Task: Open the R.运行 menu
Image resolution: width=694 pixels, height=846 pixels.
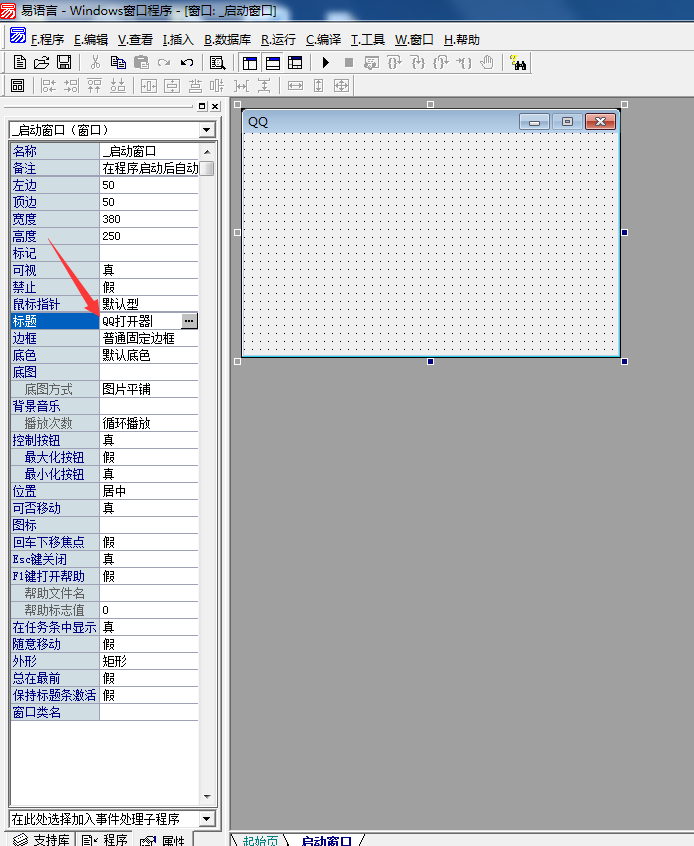Action: coord(278,40)
